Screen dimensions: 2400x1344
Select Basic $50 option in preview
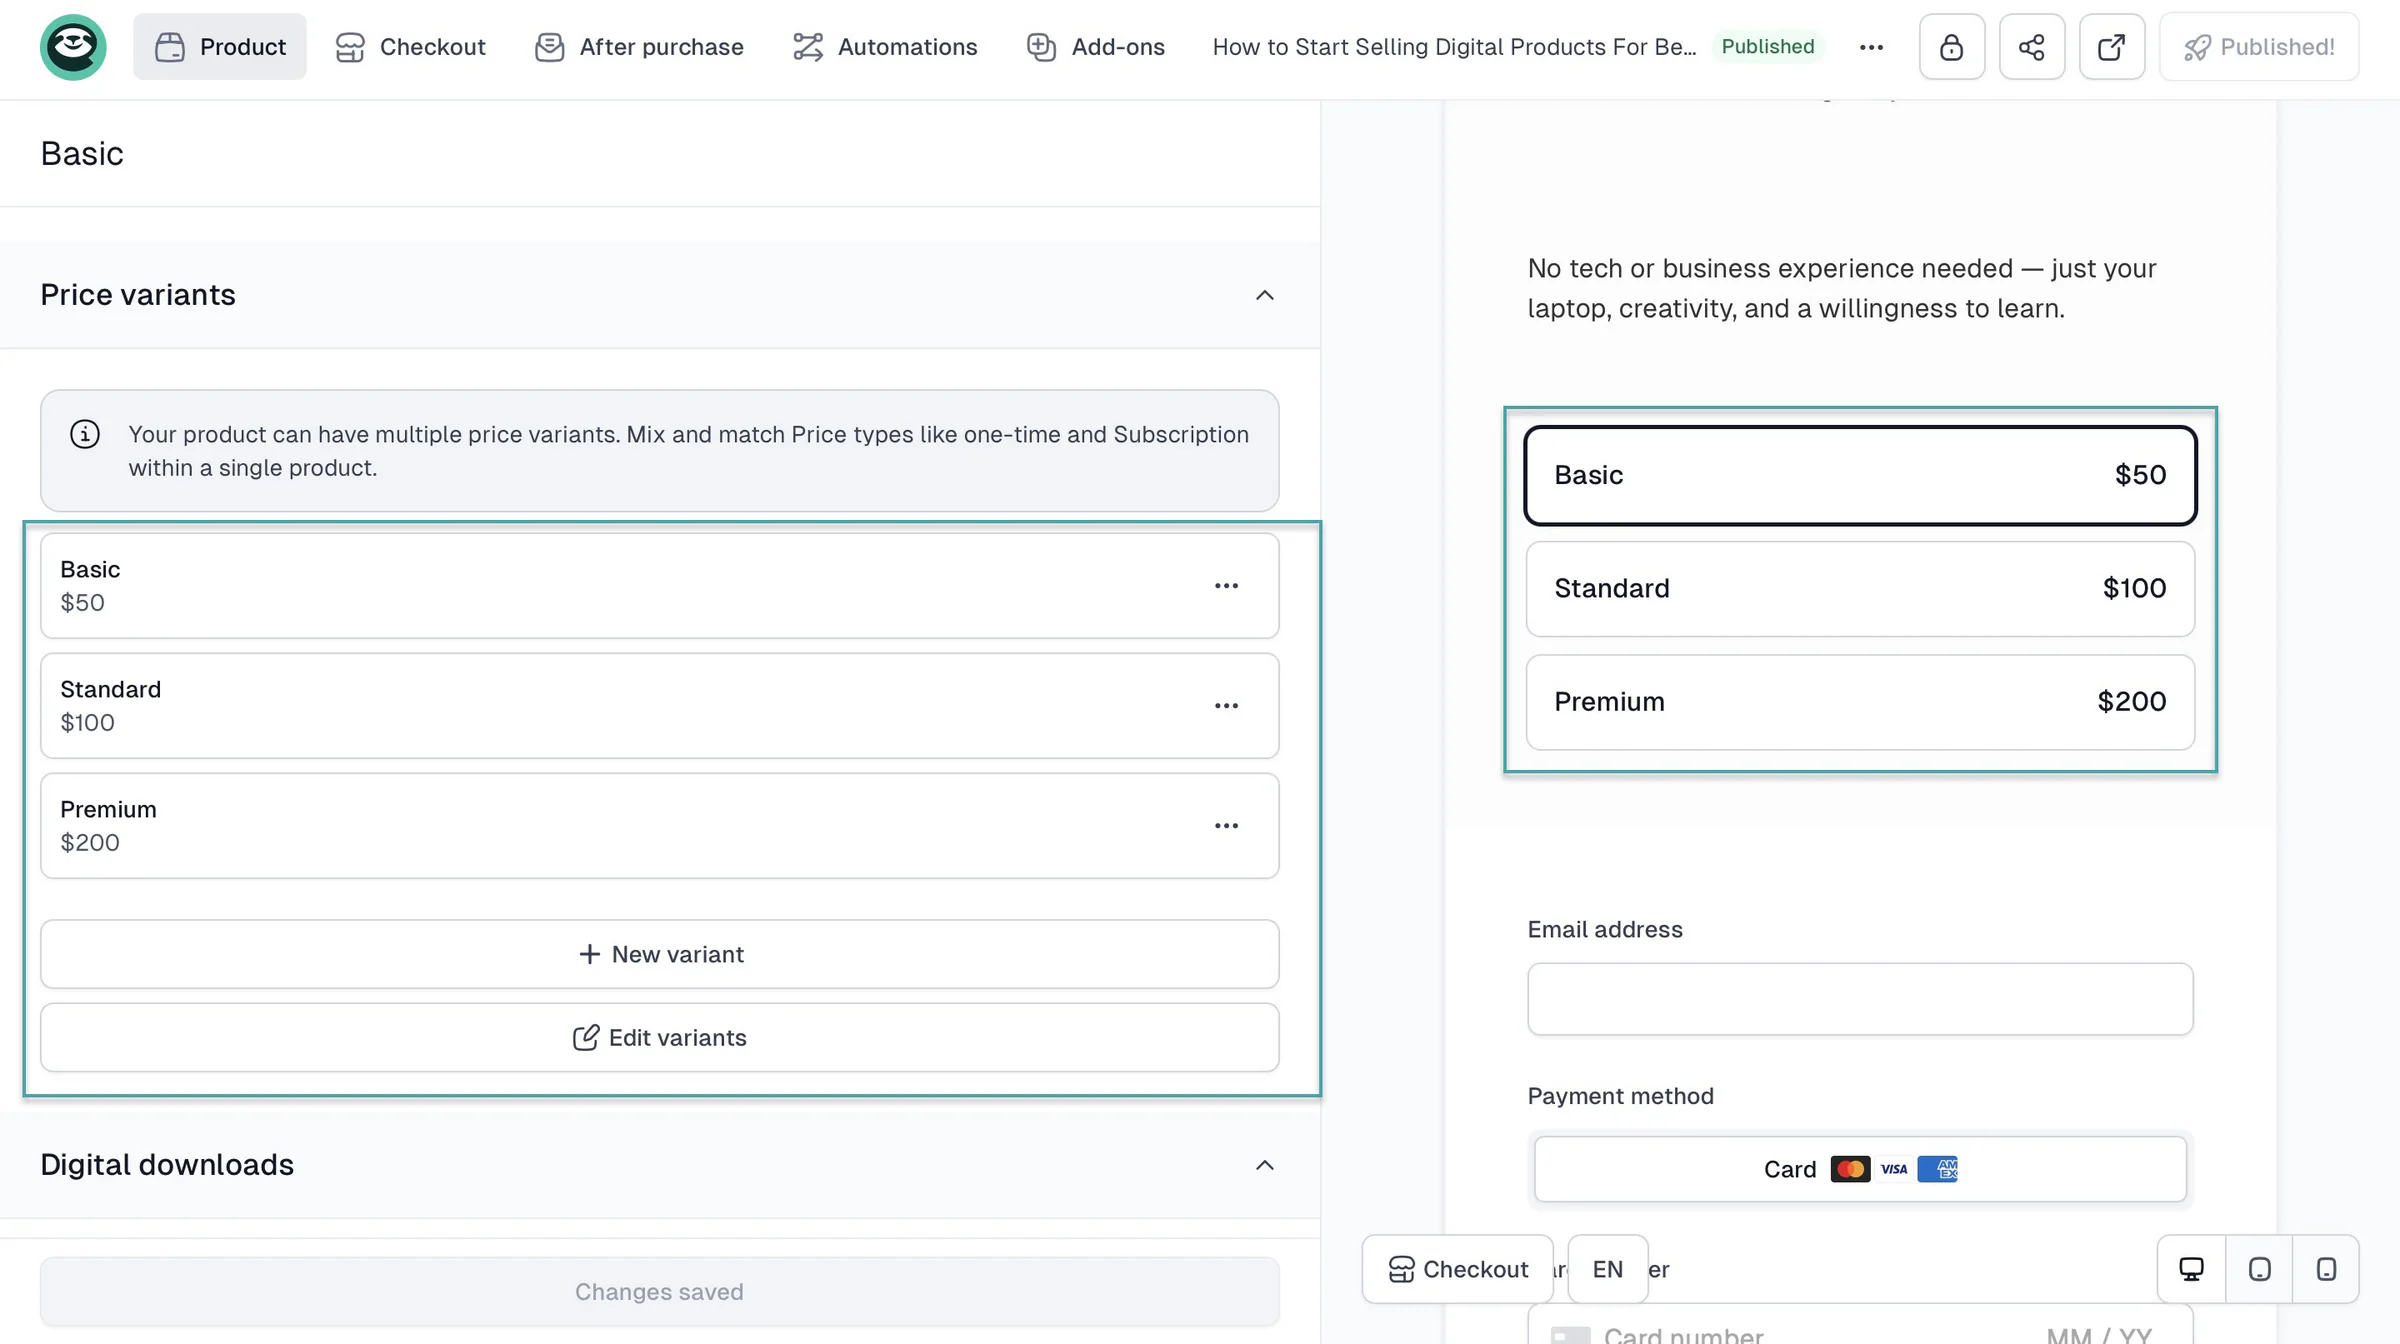point(1860,475)
